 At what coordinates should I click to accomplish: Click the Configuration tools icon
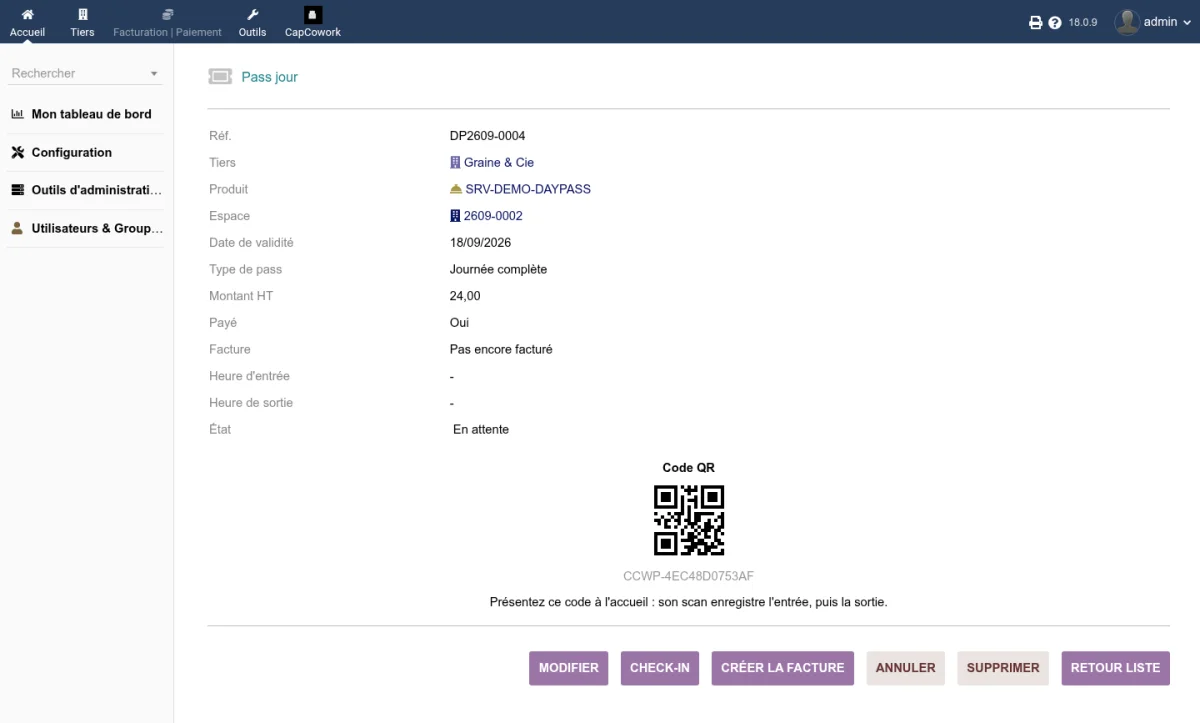[x=17, y=152]
